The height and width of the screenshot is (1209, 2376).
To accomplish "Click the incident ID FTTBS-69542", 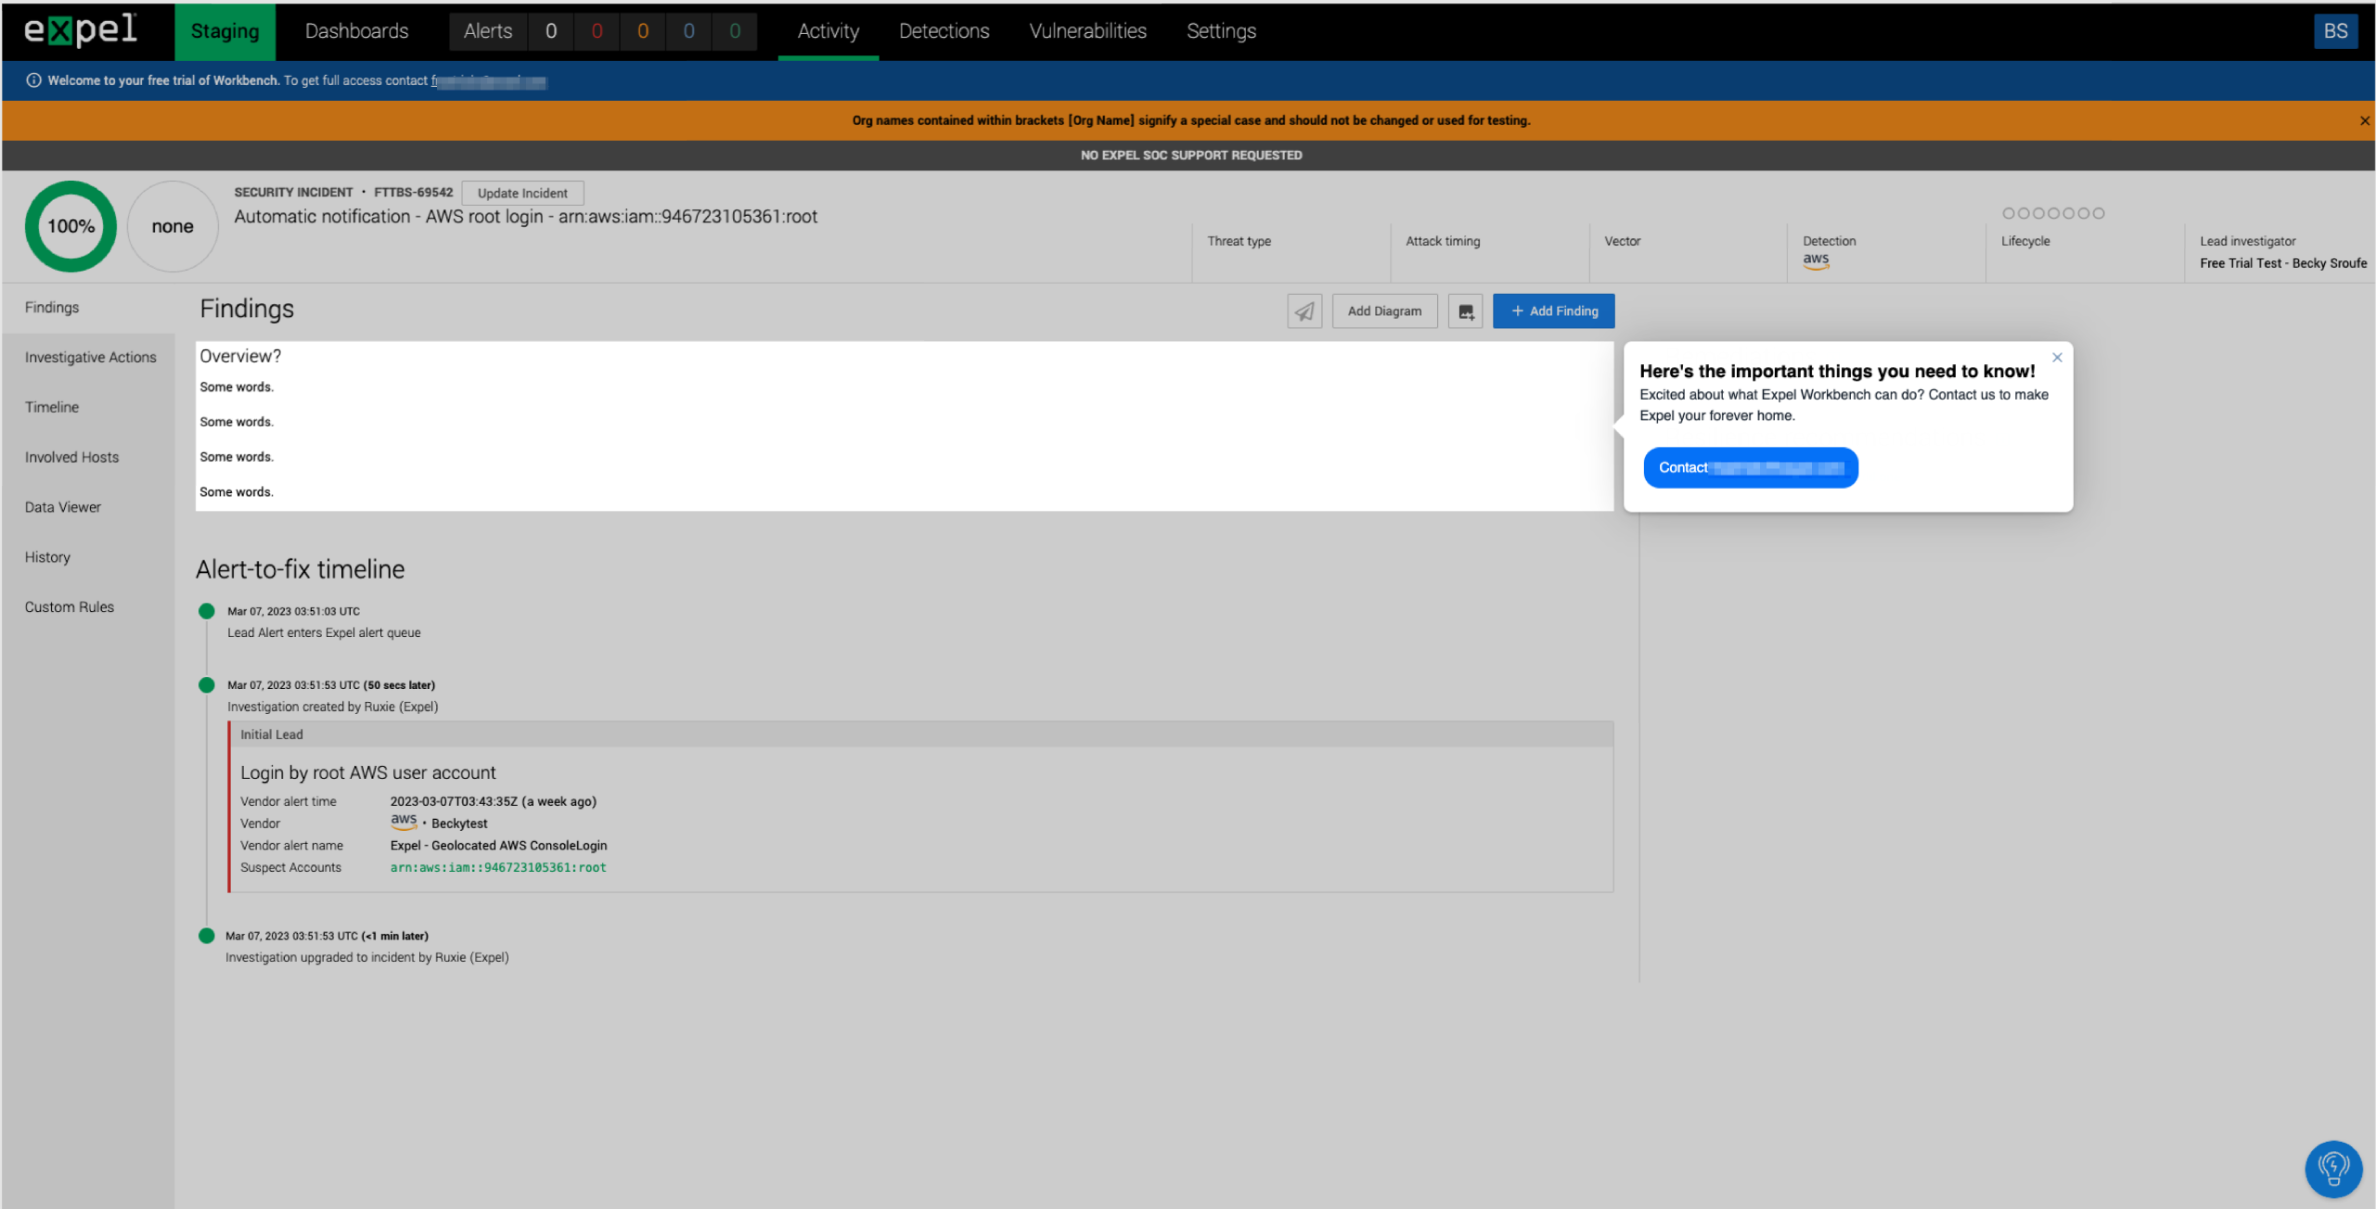I will click(413, 192).
